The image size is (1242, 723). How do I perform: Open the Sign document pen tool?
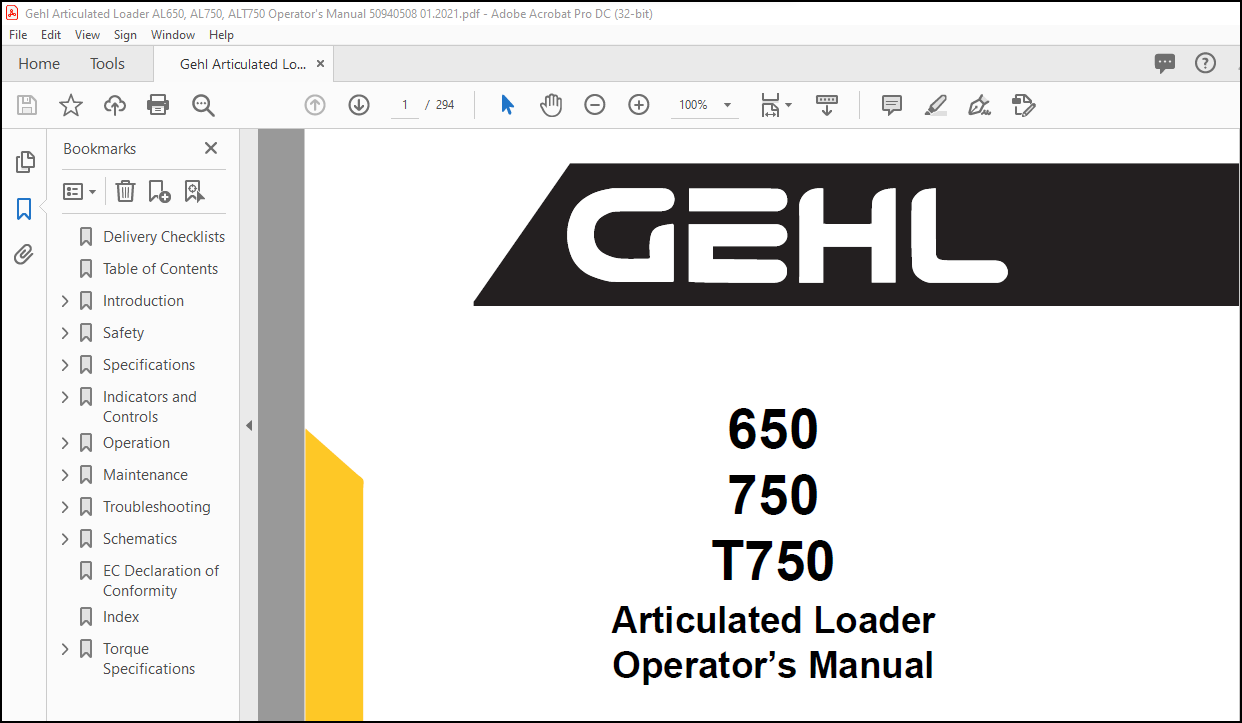(980, 105)
